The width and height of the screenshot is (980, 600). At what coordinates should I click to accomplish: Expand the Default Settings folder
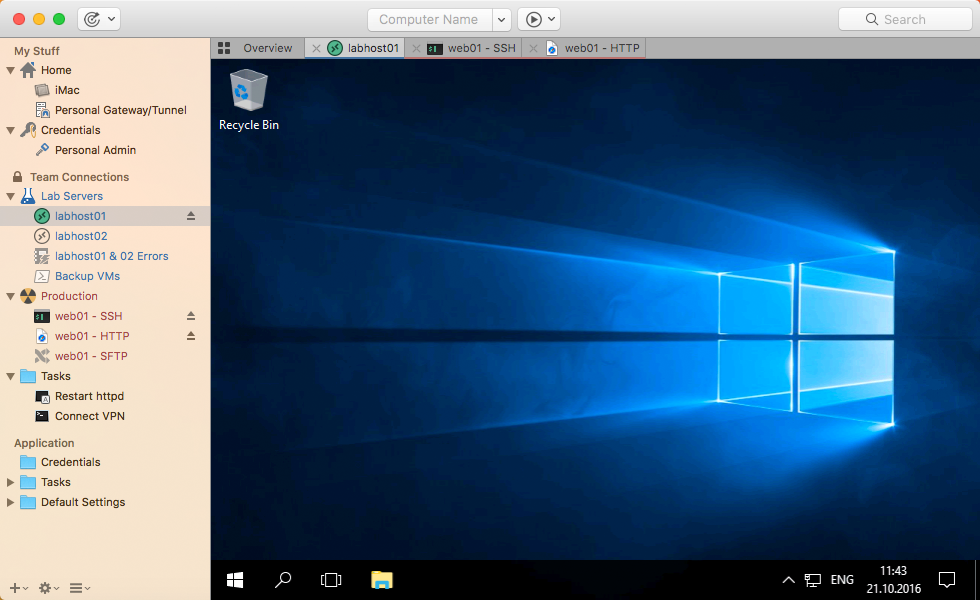point(11,502)
